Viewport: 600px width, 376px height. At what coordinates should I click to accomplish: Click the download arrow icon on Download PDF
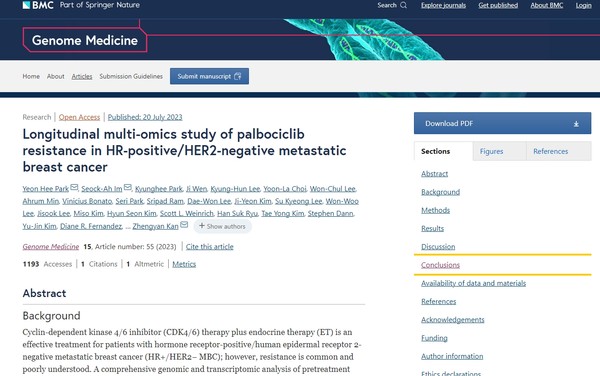point(576,124)
